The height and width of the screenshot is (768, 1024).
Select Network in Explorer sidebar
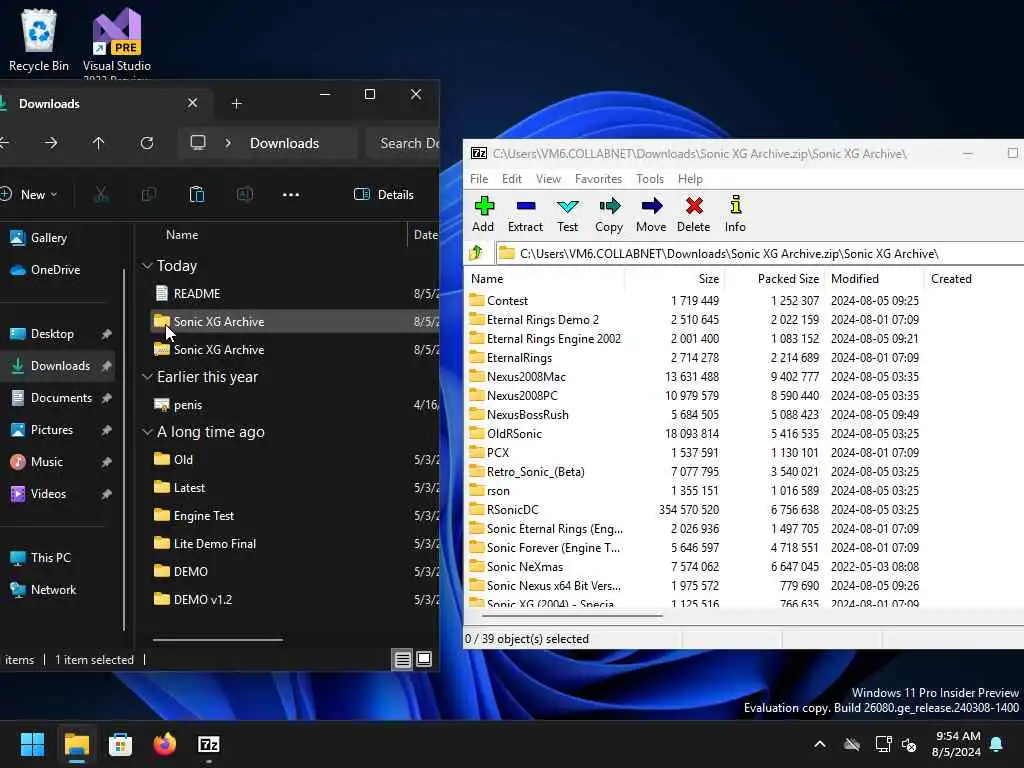44,590
